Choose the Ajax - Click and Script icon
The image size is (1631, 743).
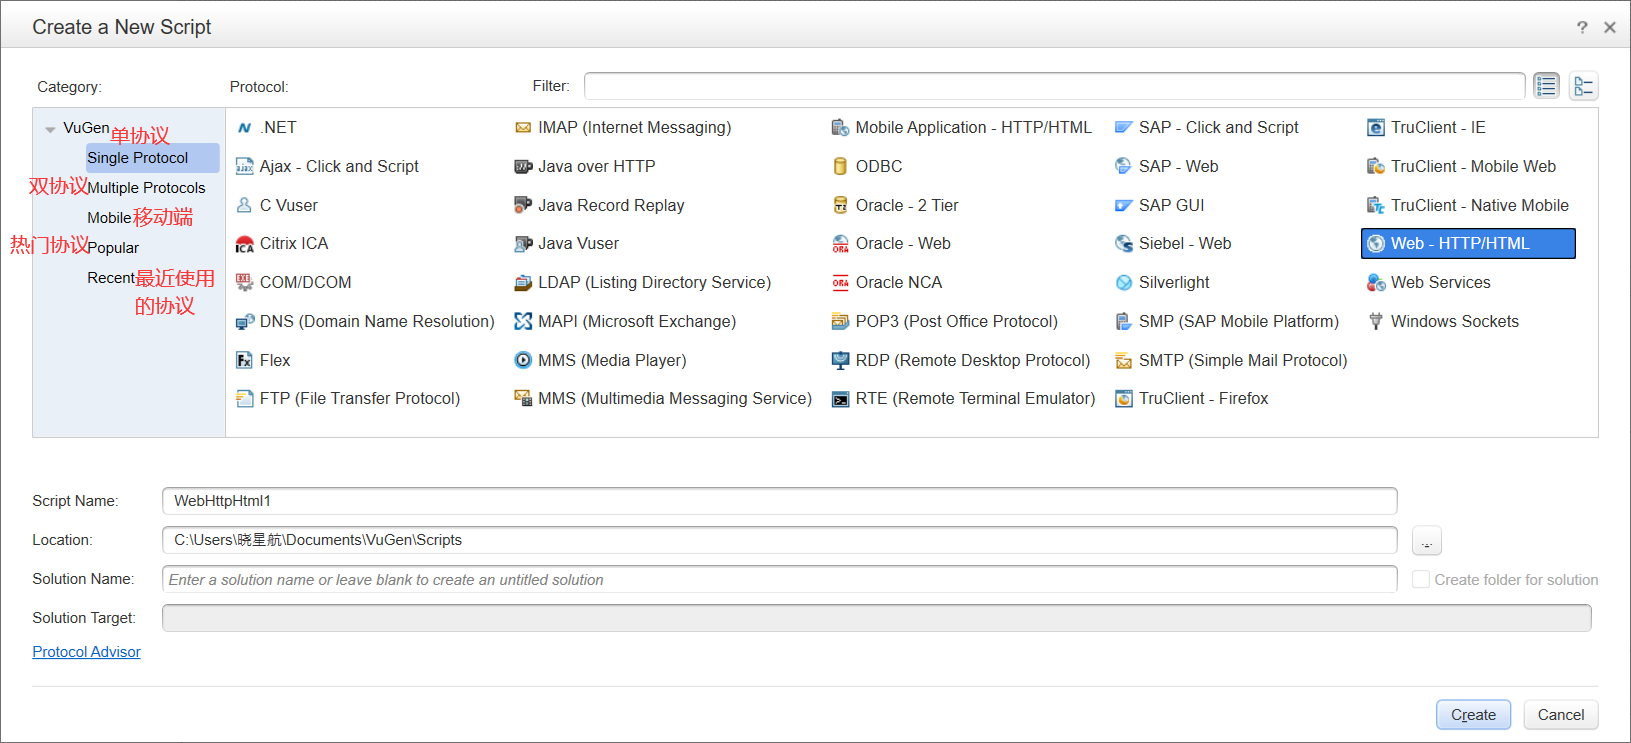244,167
